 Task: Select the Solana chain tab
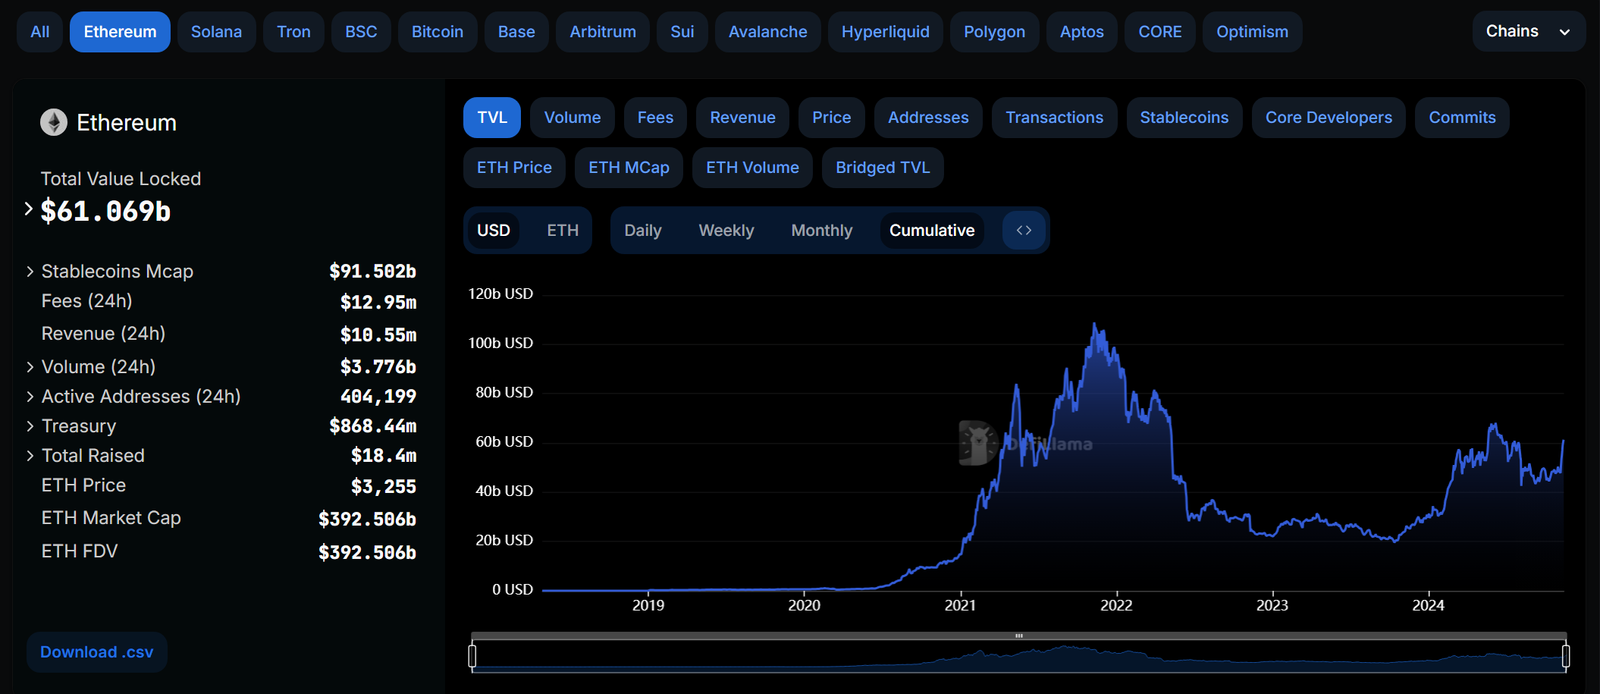click(x=216, y=31)
